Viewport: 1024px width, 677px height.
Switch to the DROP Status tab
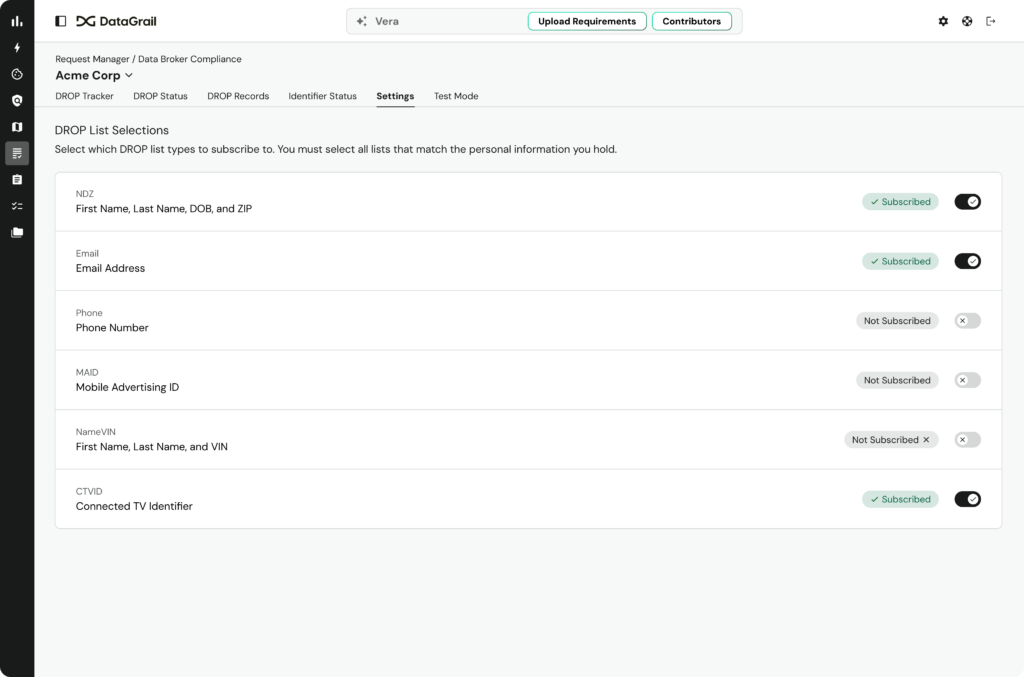[x=160, y=96]
